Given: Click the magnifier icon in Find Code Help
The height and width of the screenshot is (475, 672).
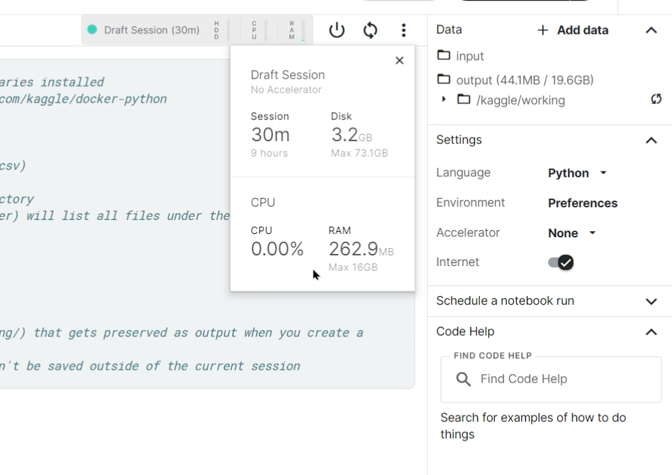Looking at the screenshot, I should click(463, 379).
